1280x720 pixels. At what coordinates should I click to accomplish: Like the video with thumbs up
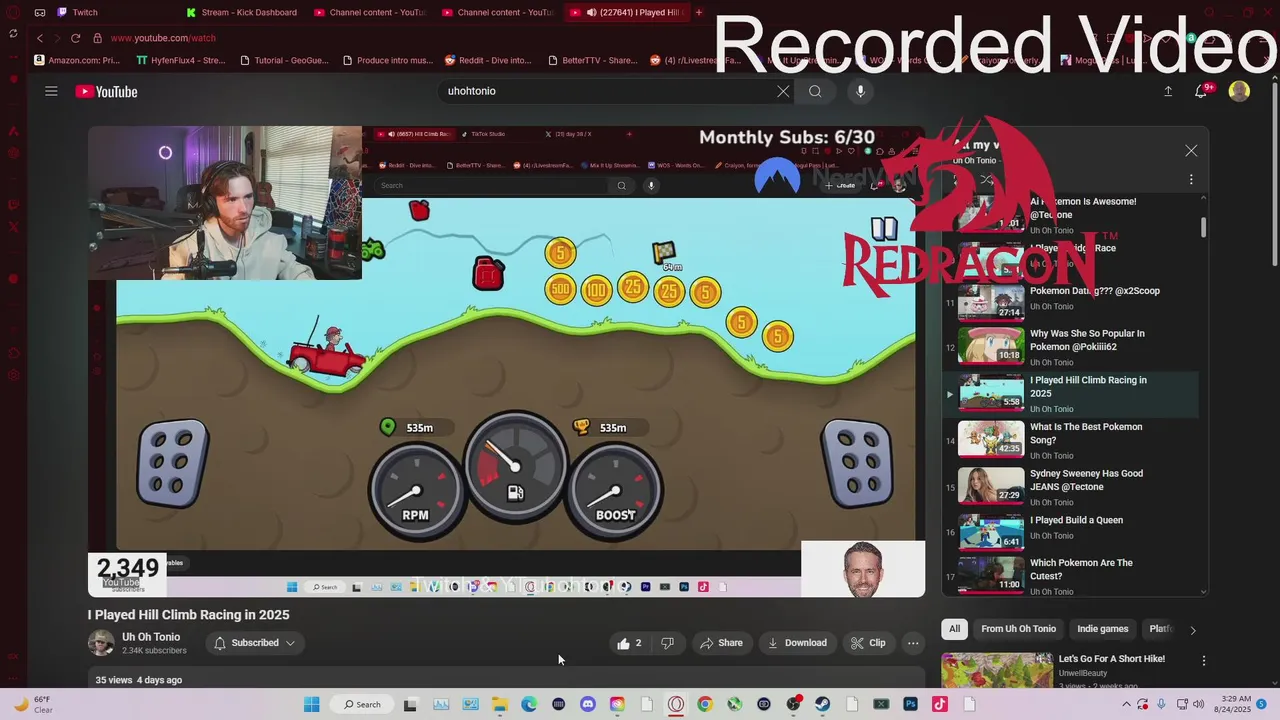[x=629, y=643]
